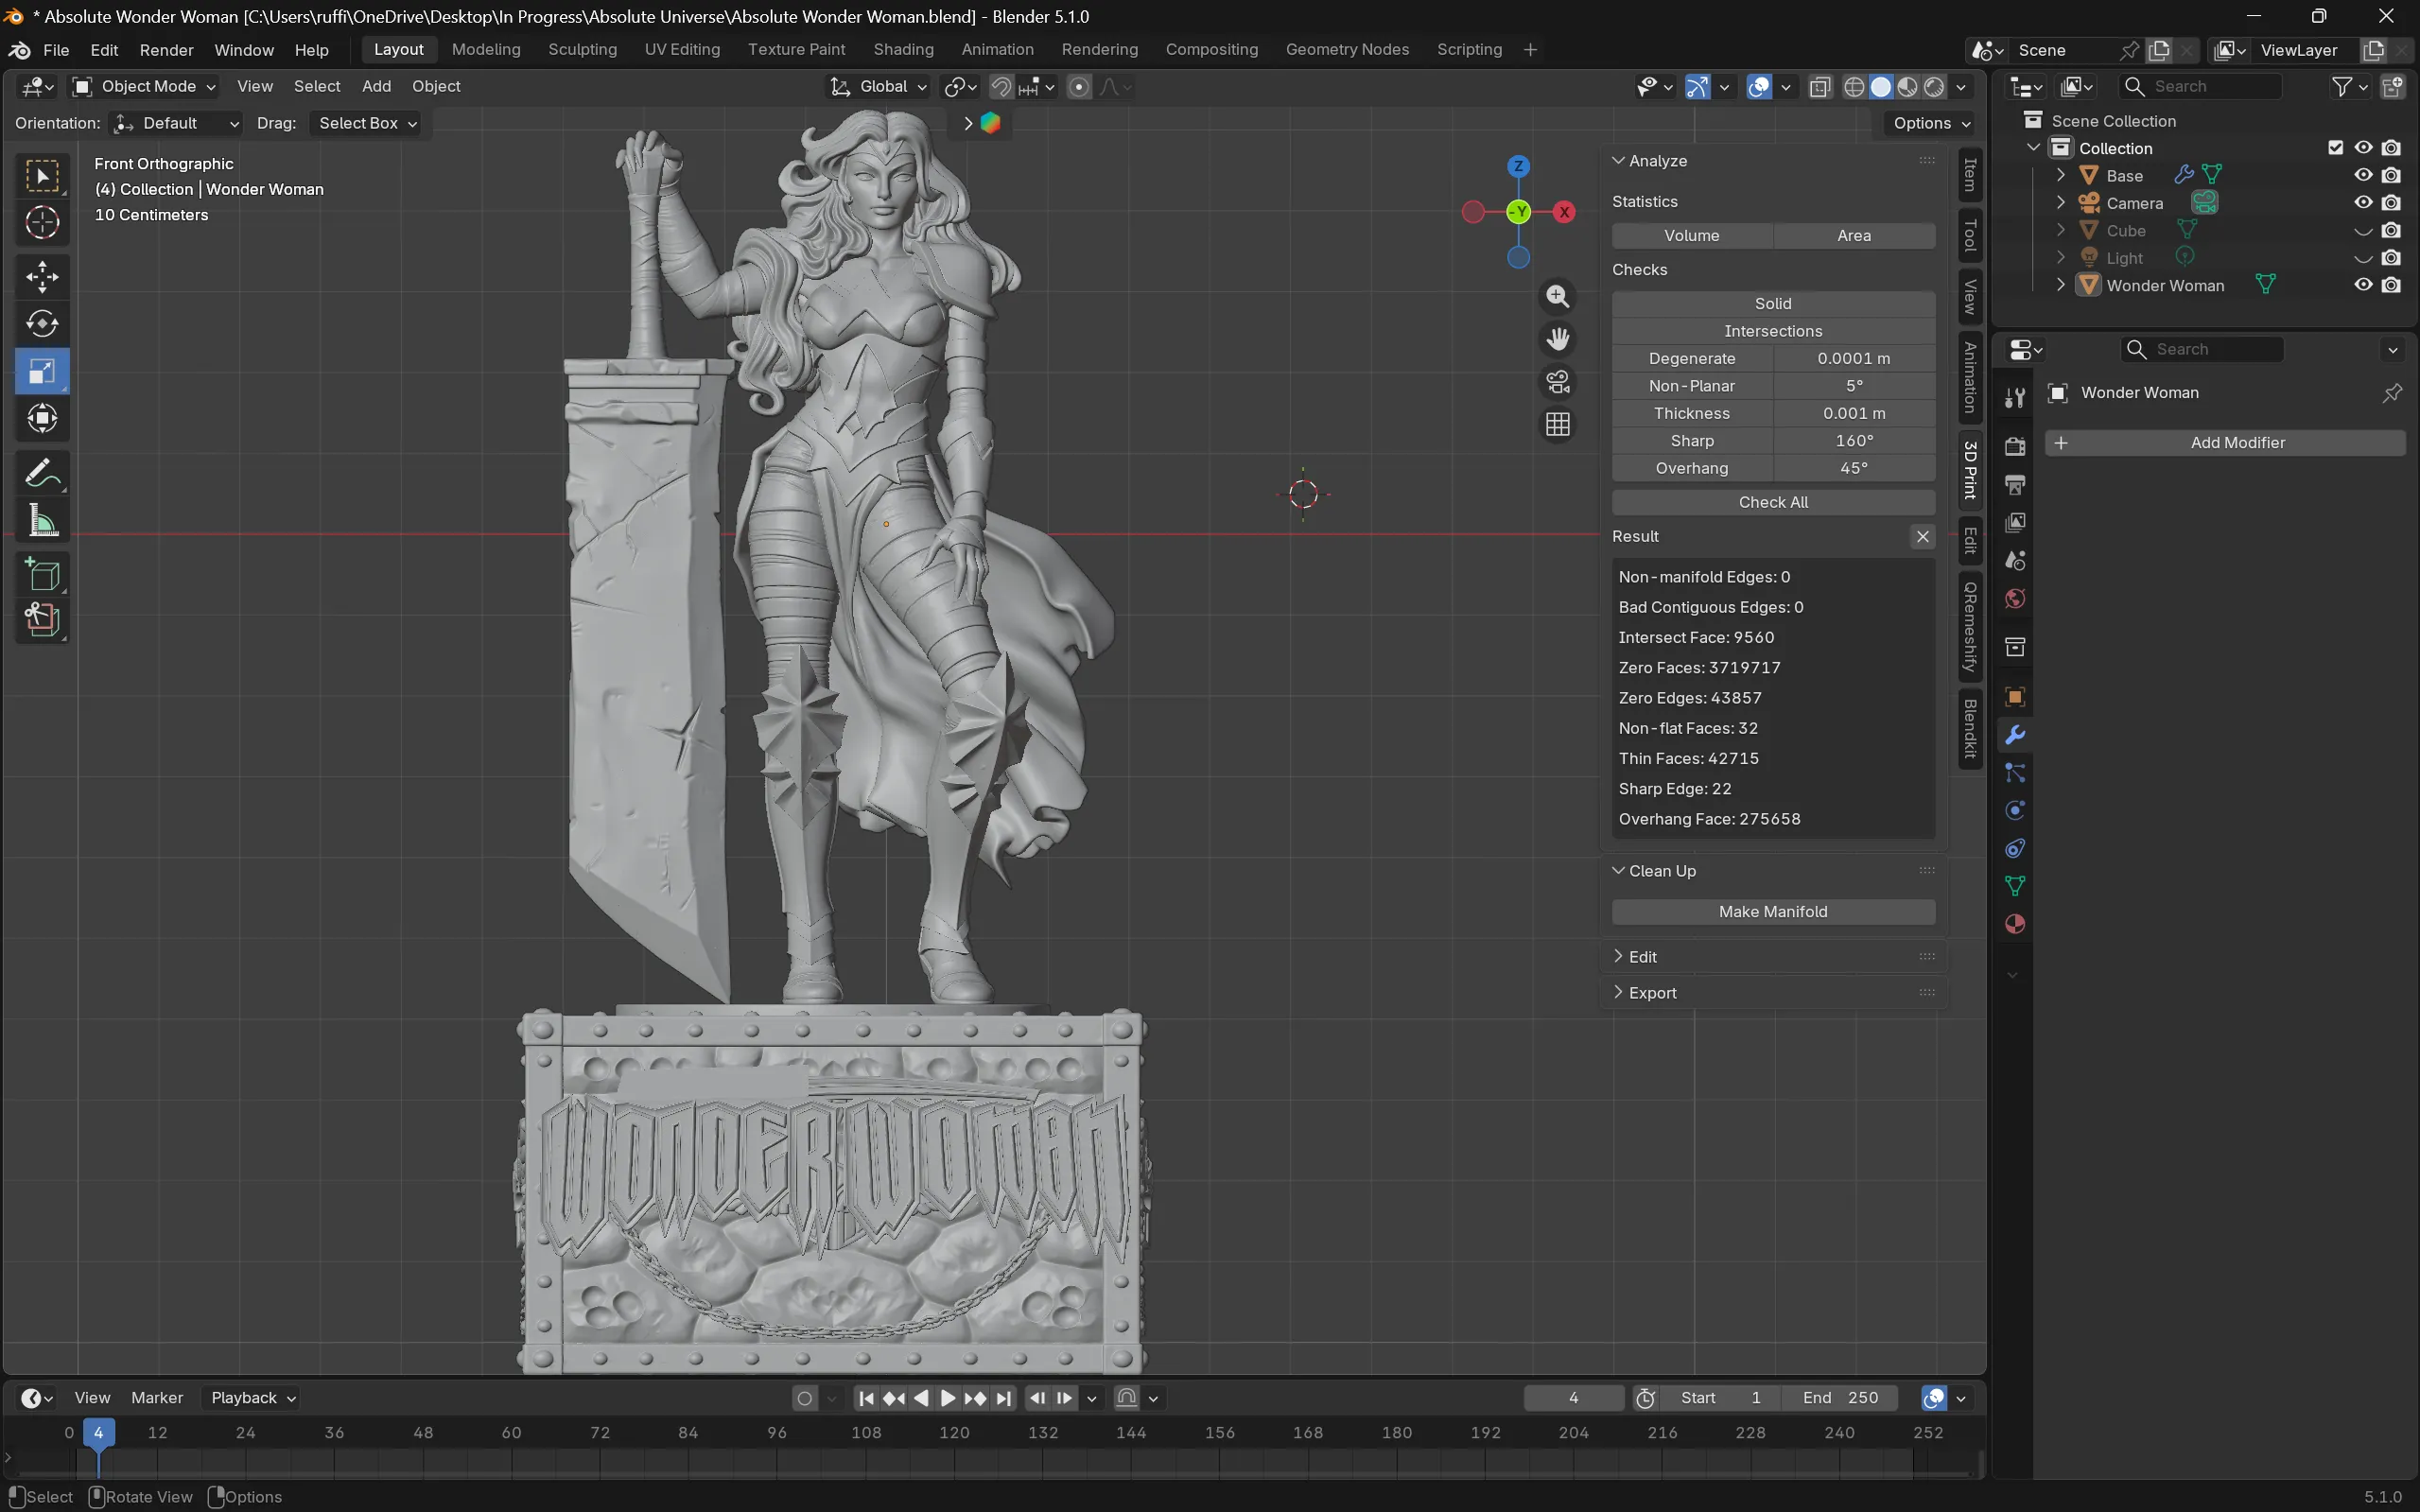Toggle viewport overlays button
The width and height of the screenshot is (2420, 1512).
[x=1759, y=87]
